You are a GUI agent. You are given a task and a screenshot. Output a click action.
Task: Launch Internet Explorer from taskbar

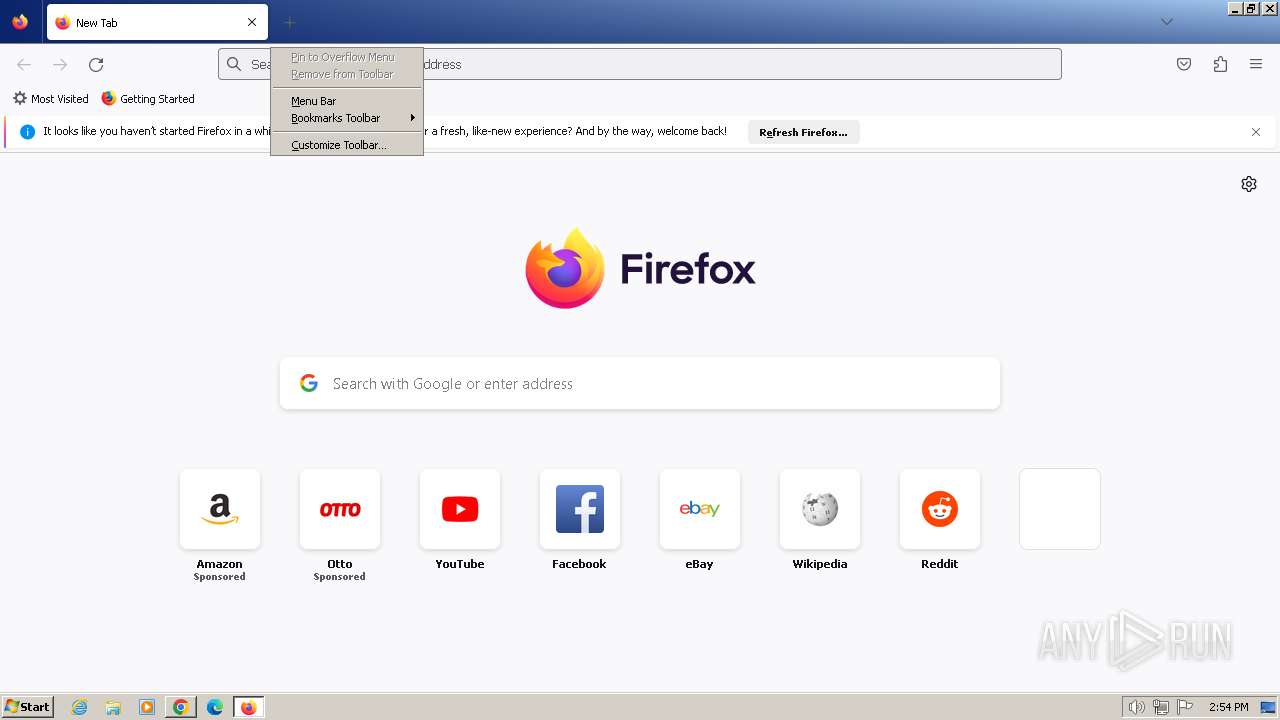[80, 707]
